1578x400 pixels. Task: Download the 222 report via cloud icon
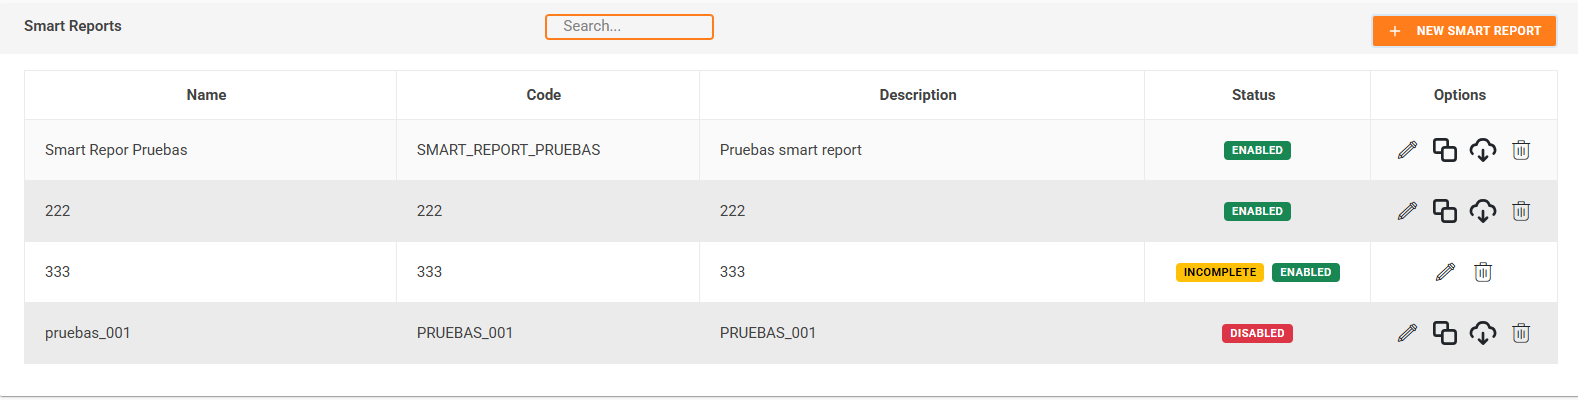1483,211
